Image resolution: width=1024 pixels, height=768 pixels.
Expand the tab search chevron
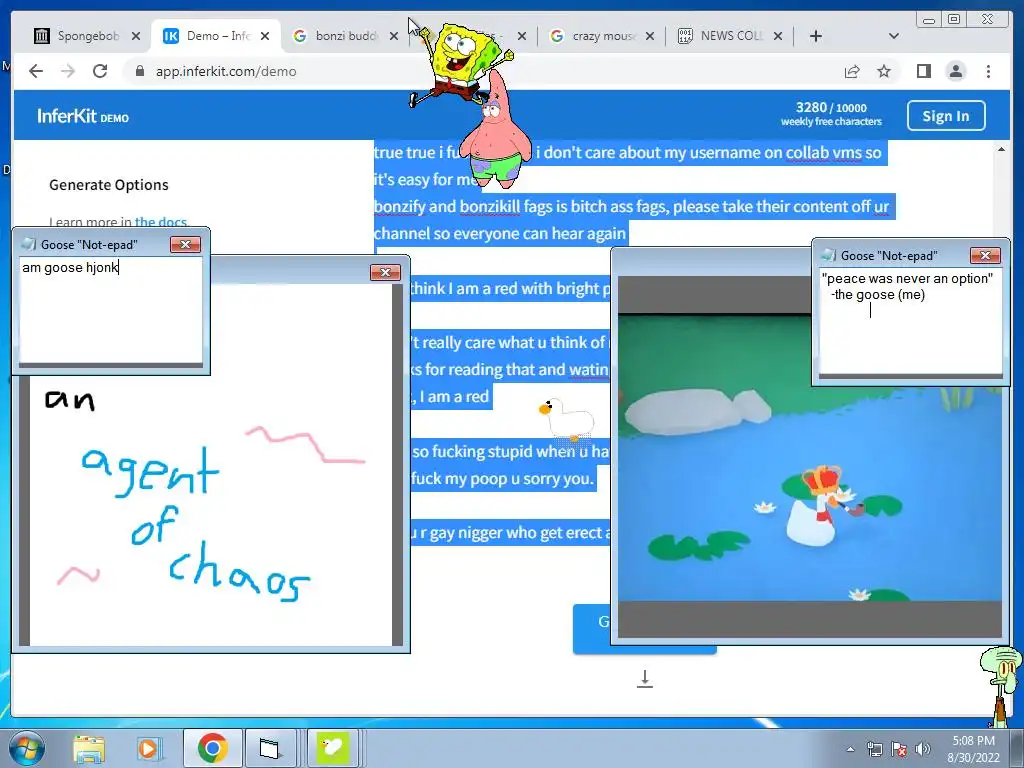pos(894,36)
